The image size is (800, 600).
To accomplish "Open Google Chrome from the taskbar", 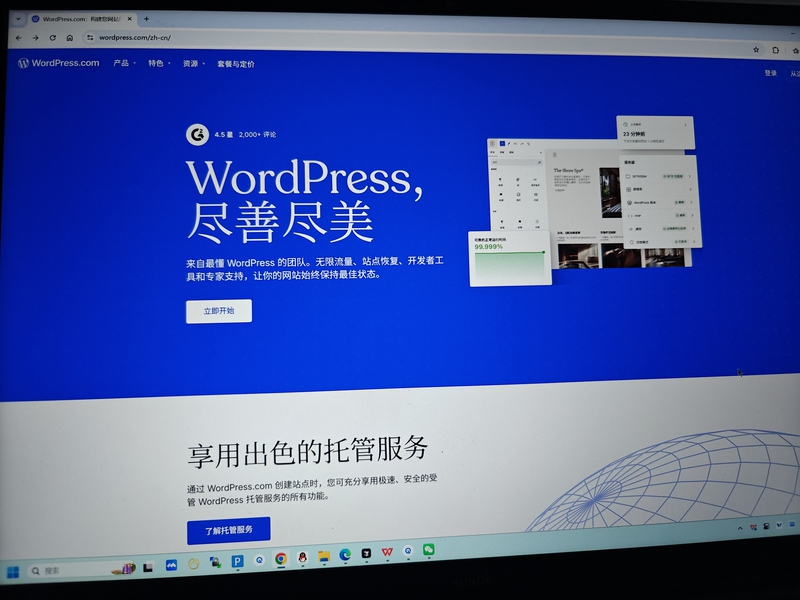I will click(281, 559).
